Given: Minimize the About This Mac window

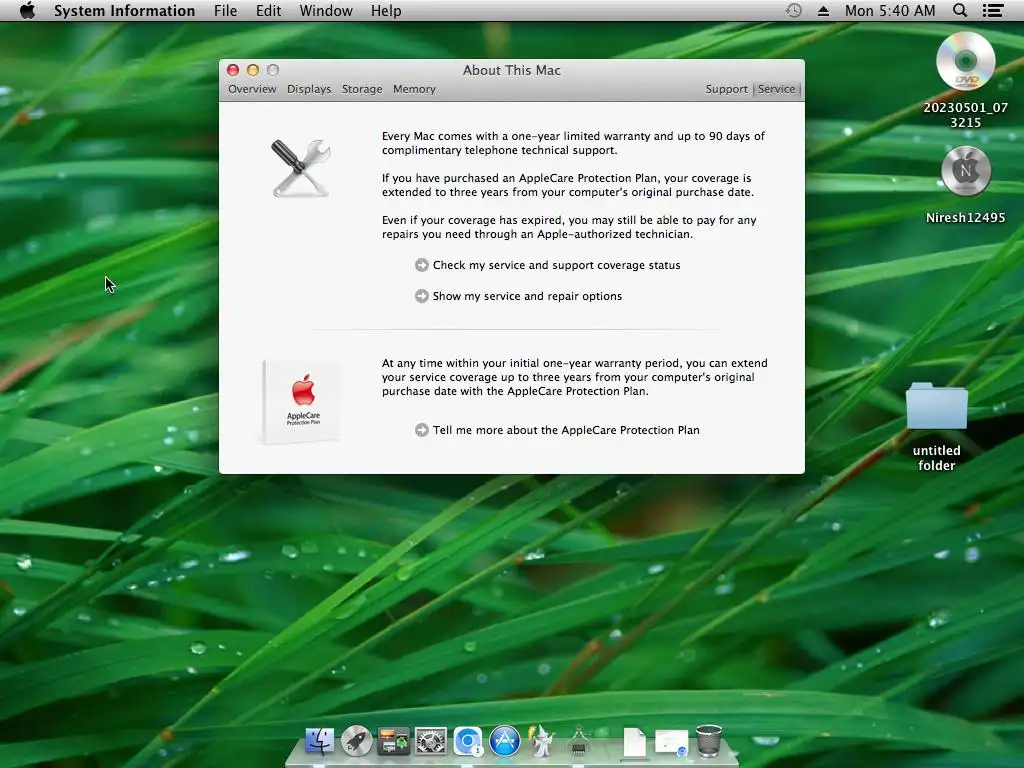Looking at the screenshot, I should (x=253, y=70).
